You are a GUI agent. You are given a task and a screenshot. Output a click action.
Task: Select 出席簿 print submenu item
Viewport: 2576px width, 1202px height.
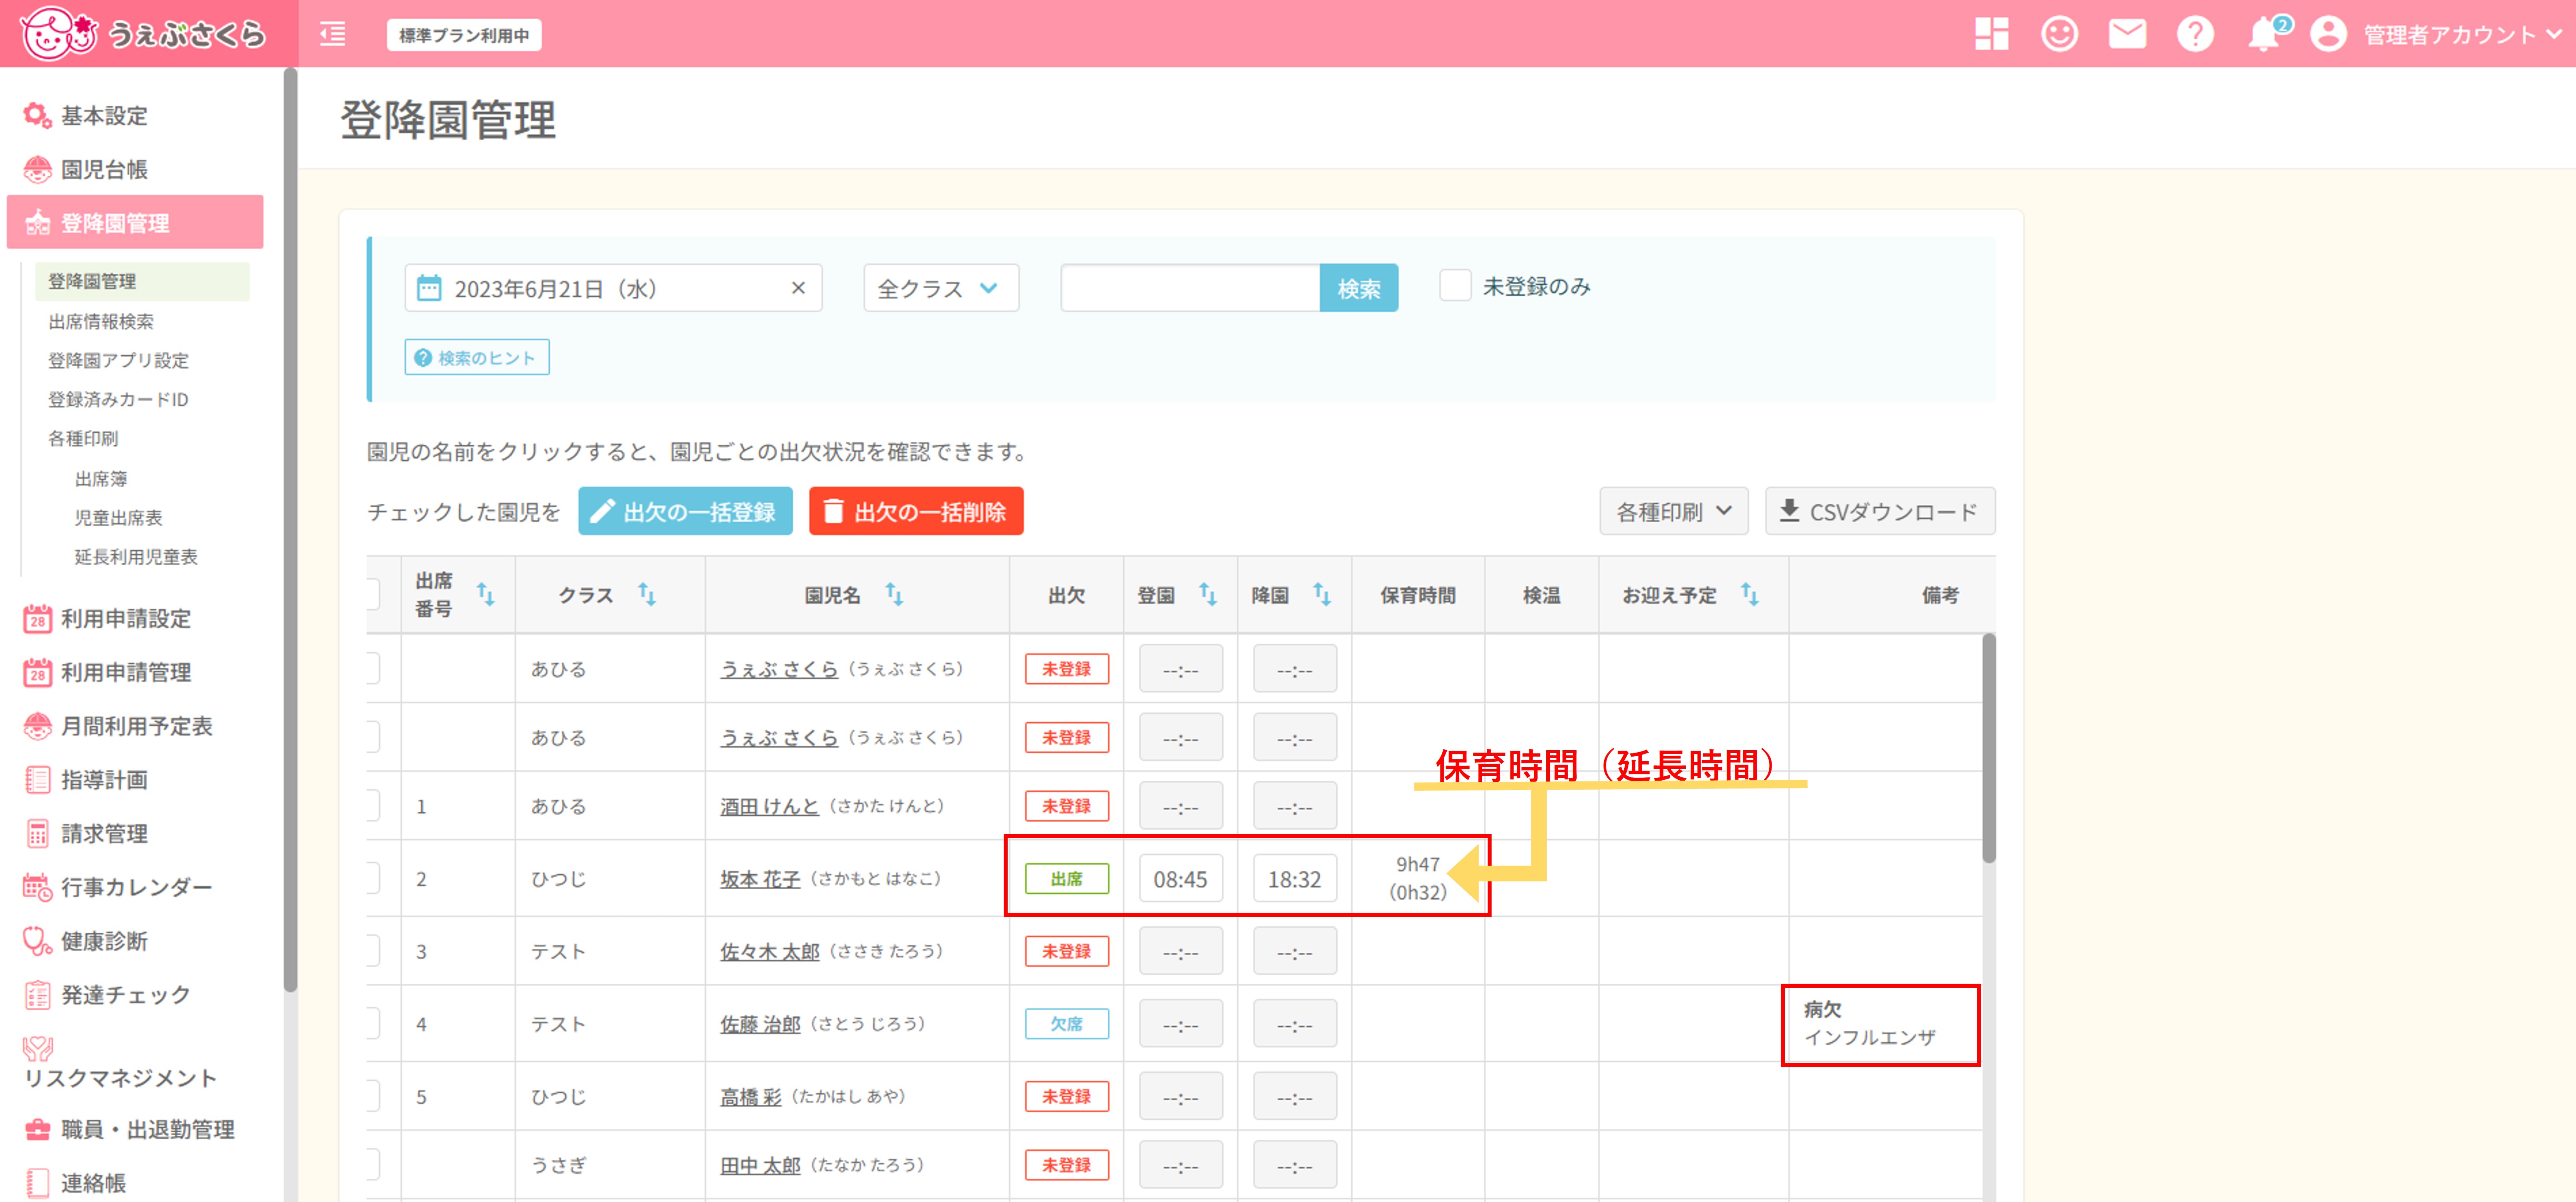[101, 479]
